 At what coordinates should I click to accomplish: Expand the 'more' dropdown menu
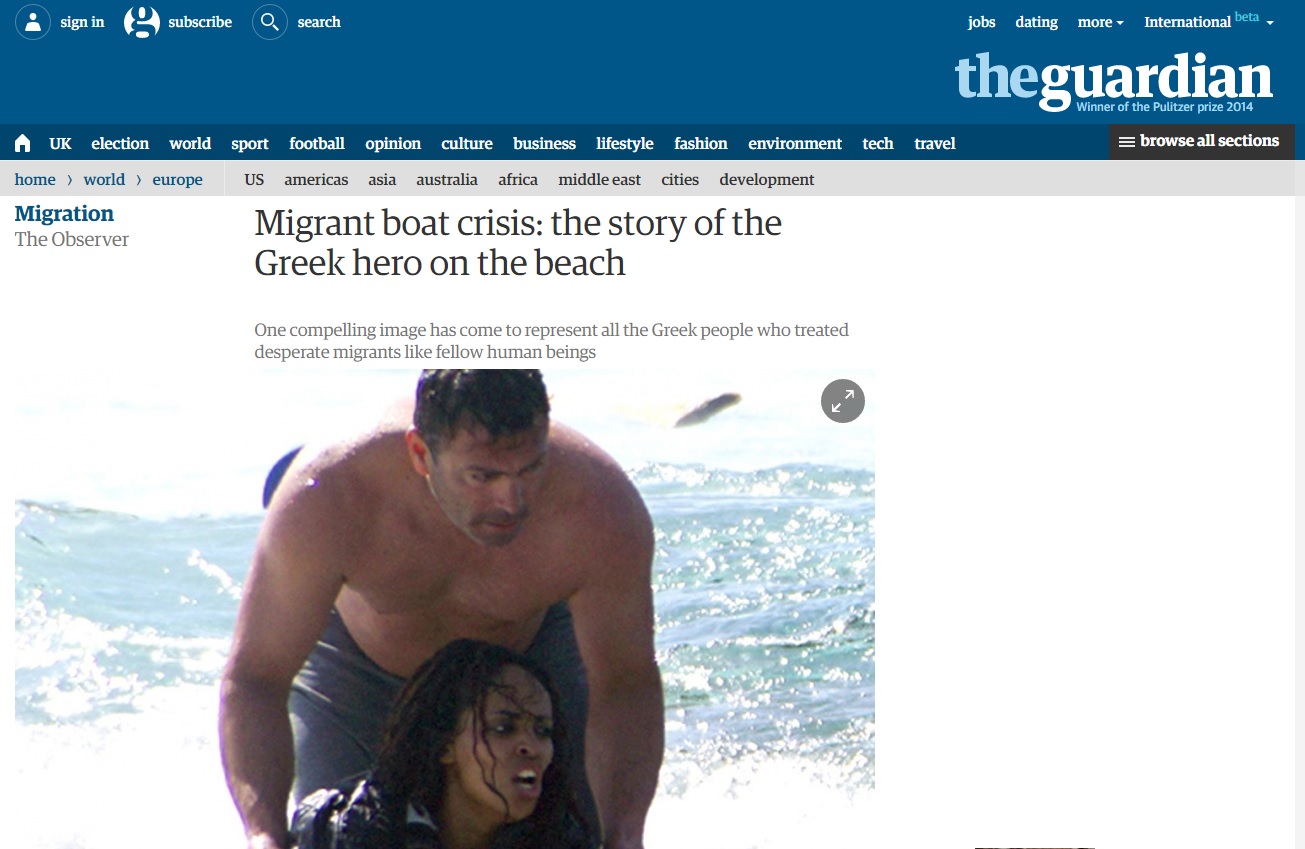click(1100, 22)
